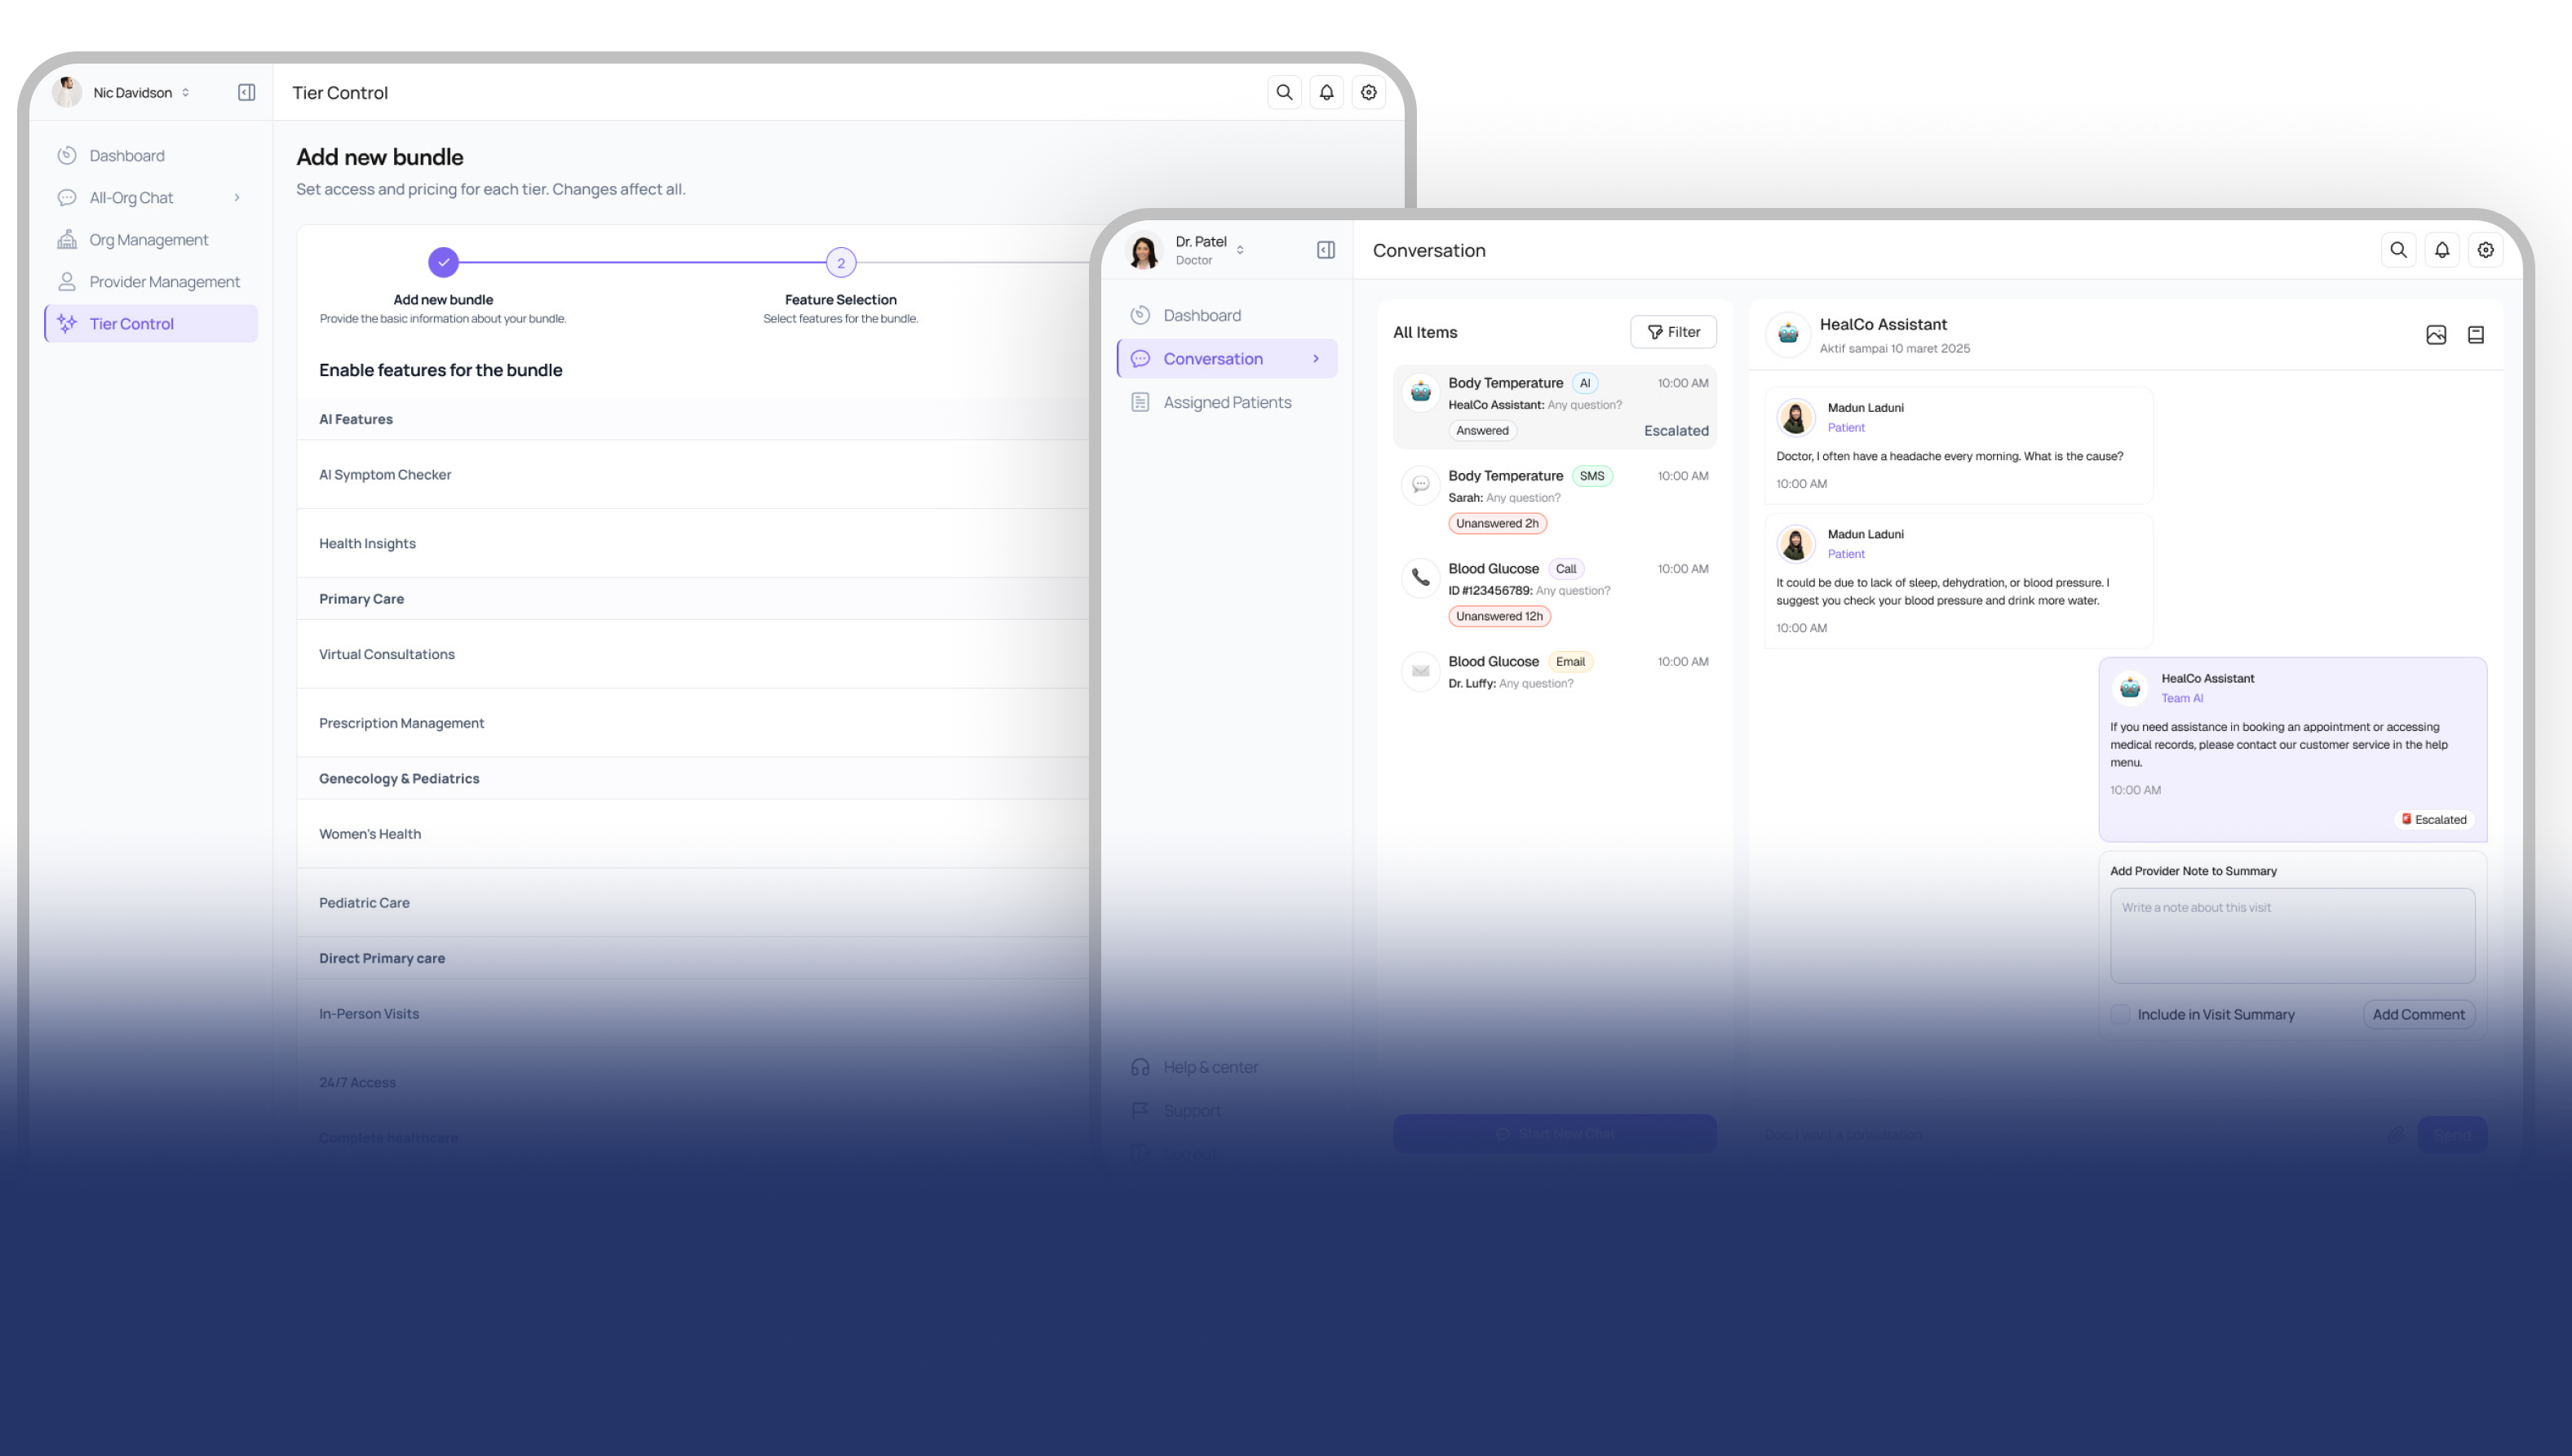This screenshot has width=2572, height=1456.
Task: Click step 2 Feature Selection marker
Action: pos(840,263)
